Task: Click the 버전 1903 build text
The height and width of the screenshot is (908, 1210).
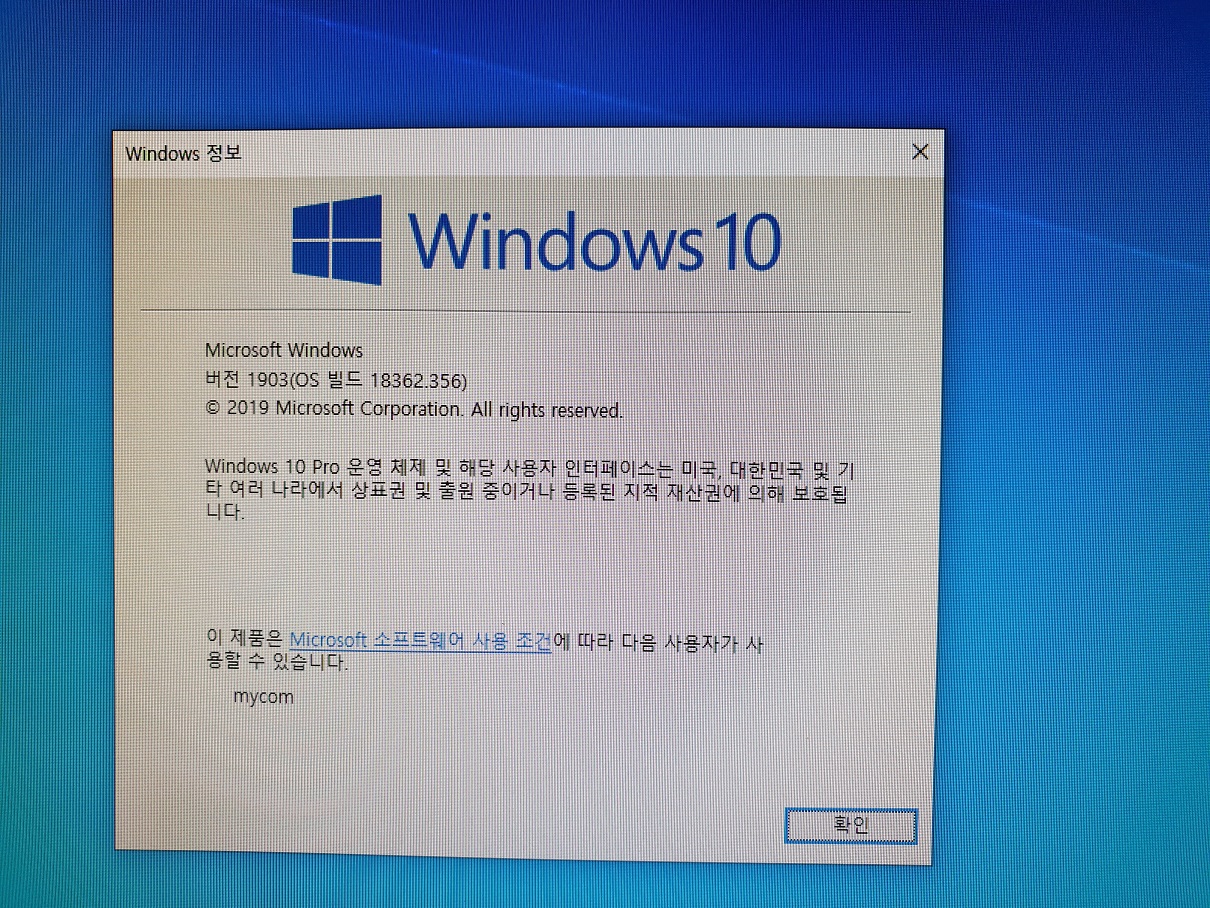Action: click(x=336, y=381)
